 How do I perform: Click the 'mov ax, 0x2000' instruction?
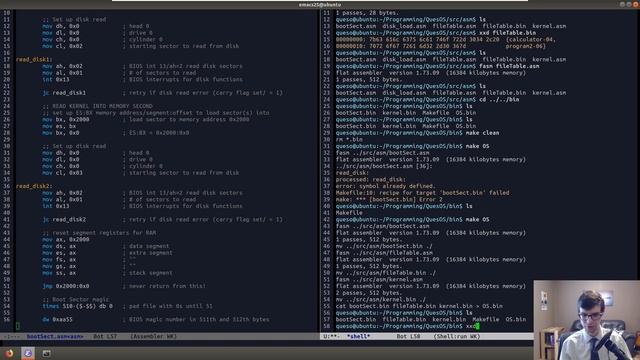point(66,240)
